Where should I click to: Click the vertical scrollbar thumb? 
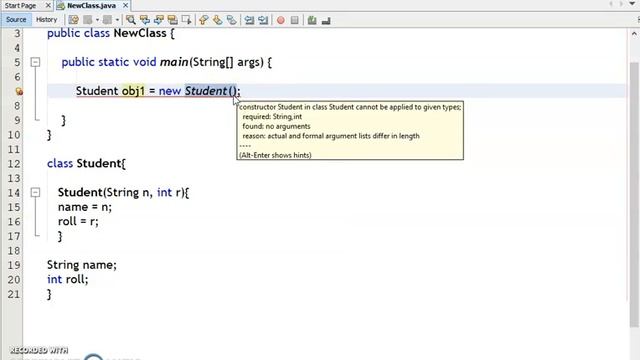633,194
